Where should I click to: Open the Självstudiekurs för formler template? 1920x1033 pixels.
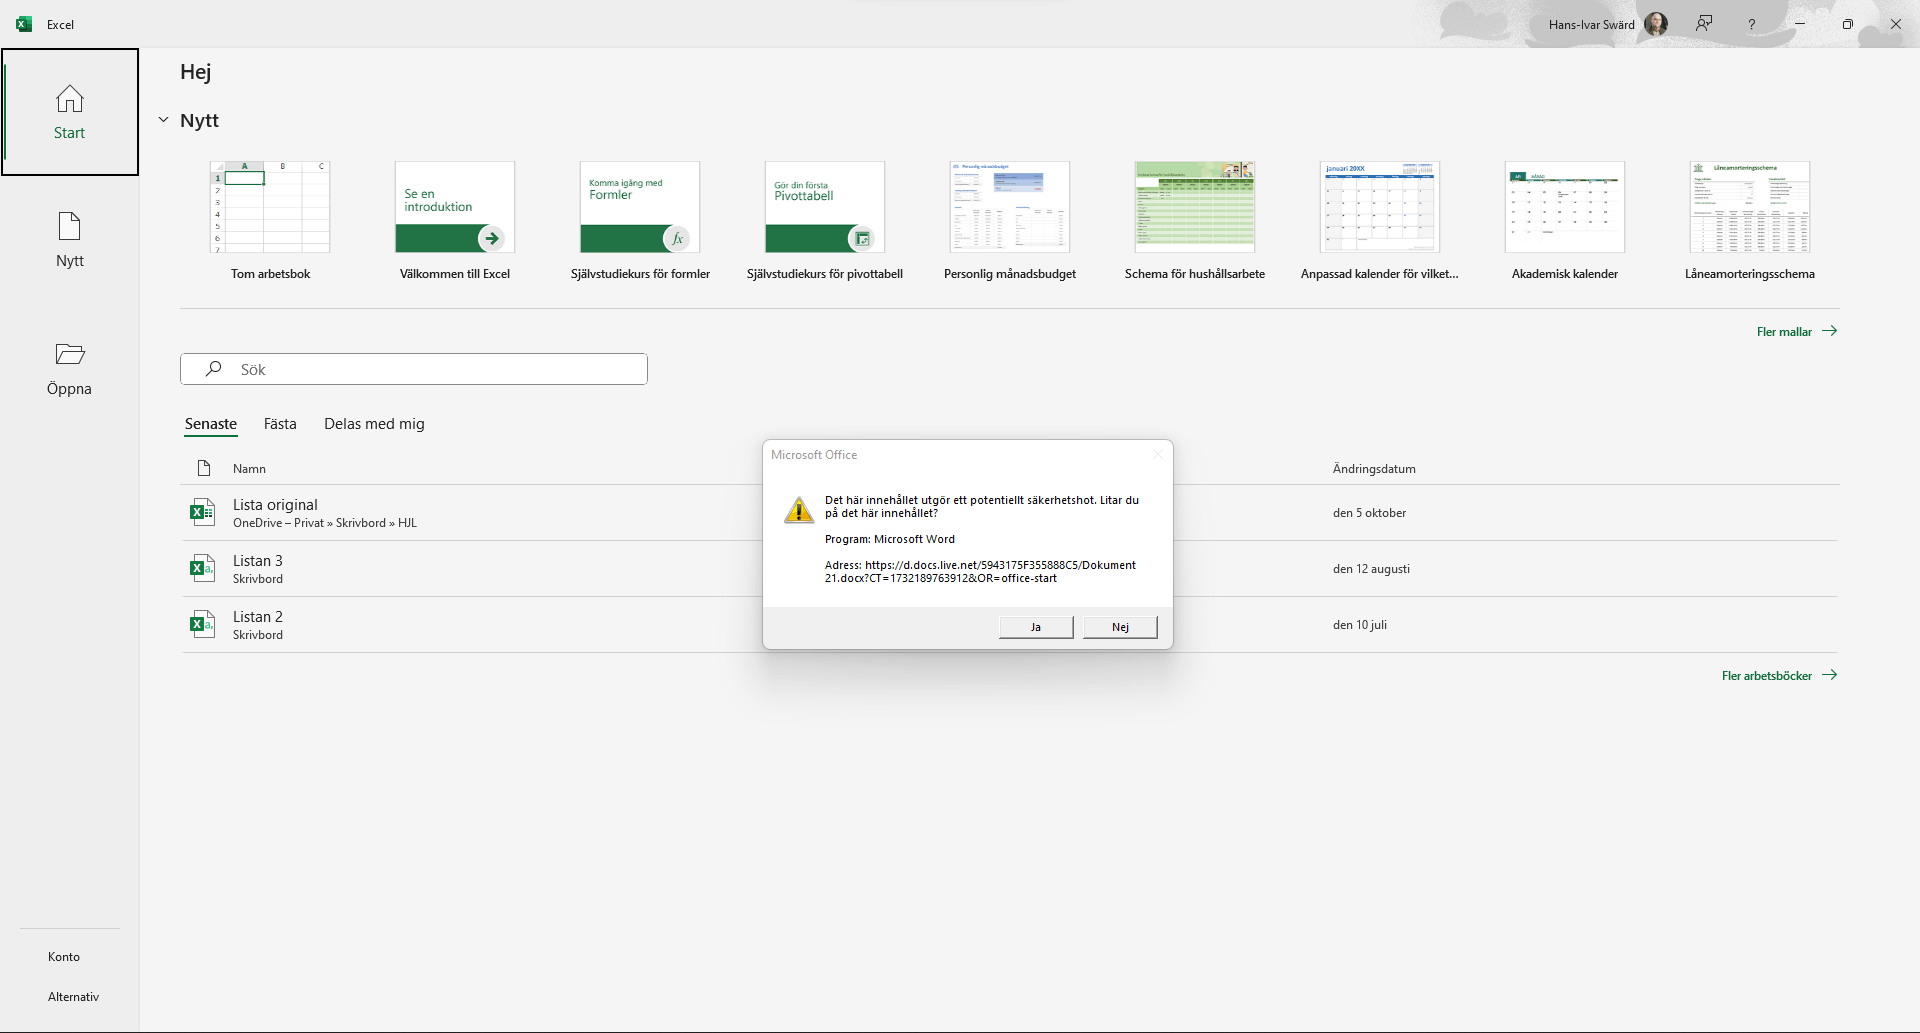640,221
